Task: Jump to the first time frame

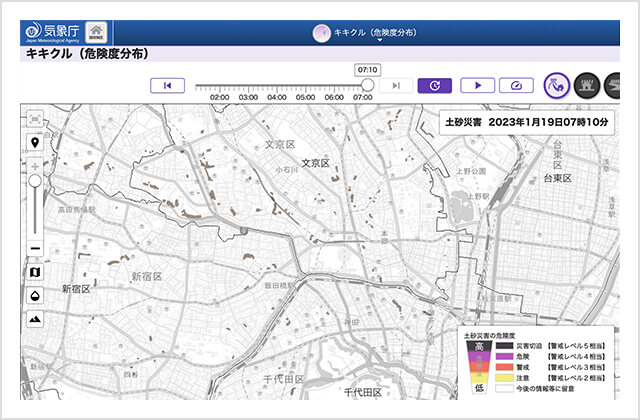Action: pos(167,86)
